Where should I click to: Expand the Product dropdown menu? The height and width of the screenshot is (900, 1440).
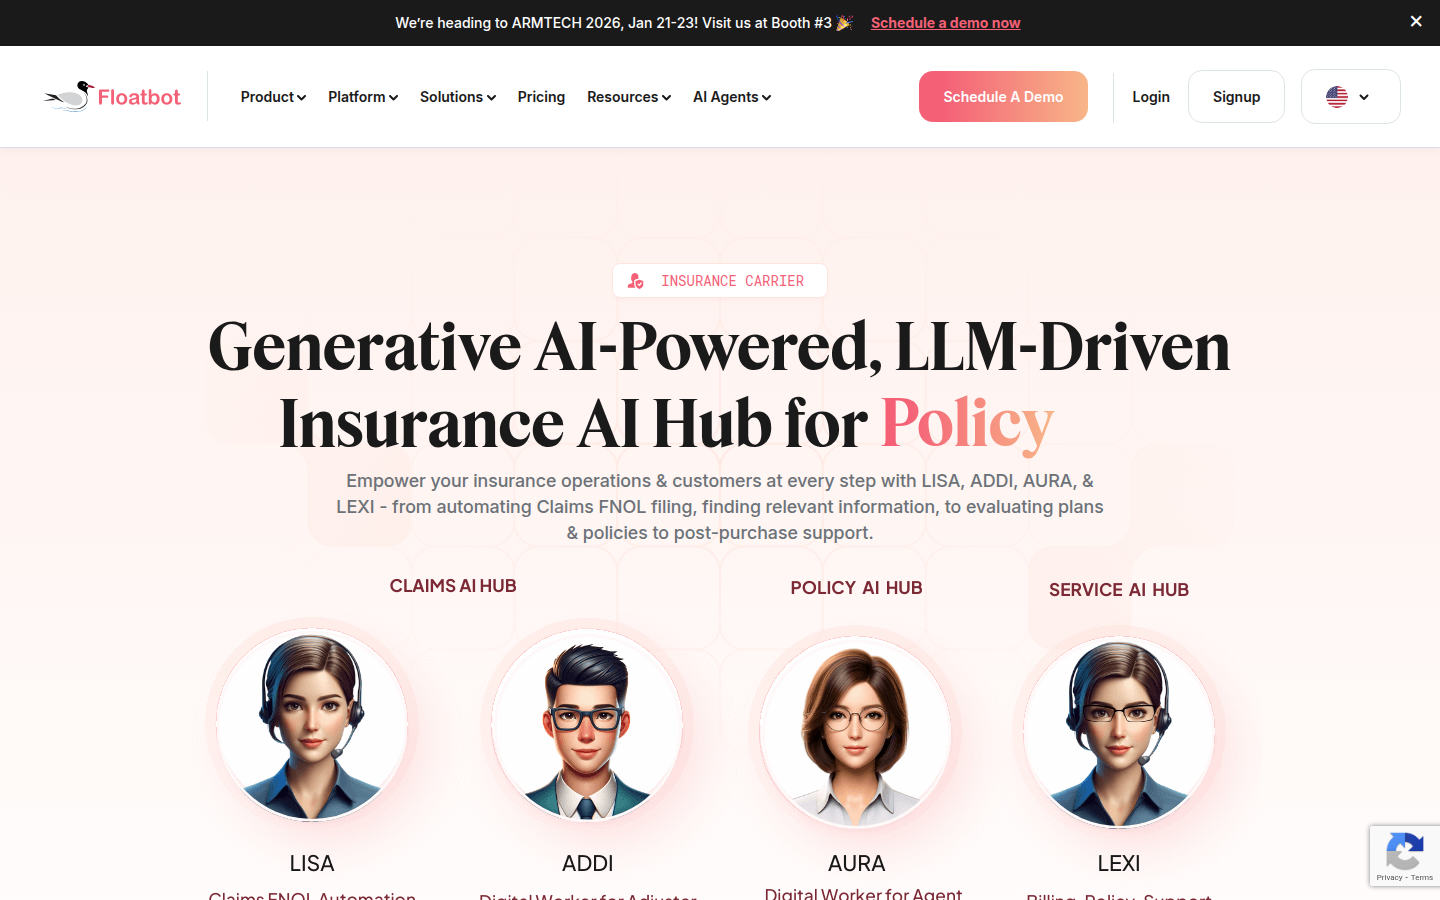coord(273,97)
